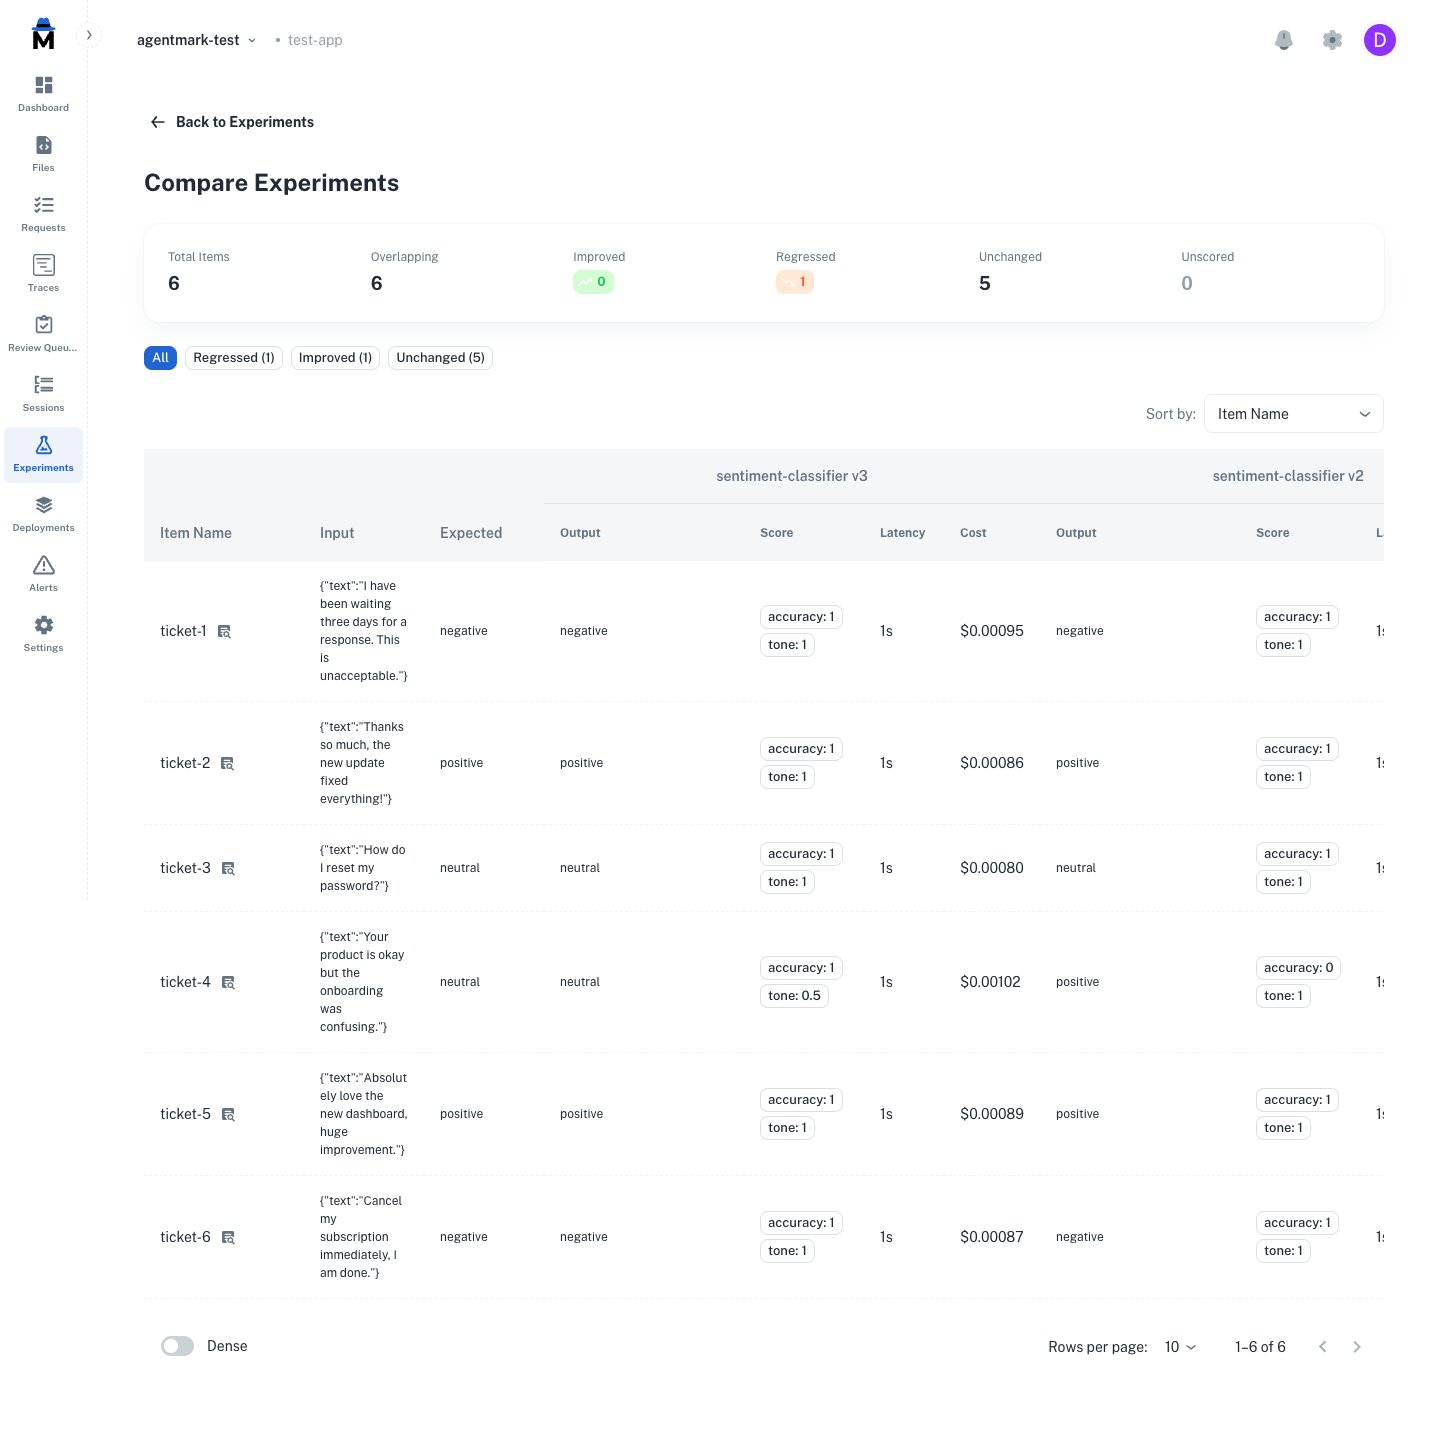Click the ticket-6 item name
Image resolution: width=1440 pixels, height=1435 pixels.
coord(185,1237)
